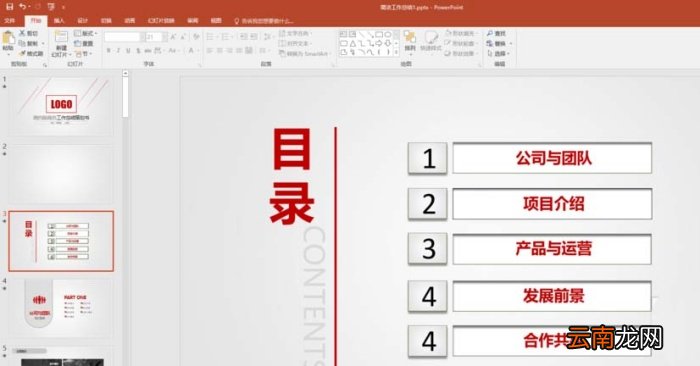Expand the shapes gallery More arrow
This screenshot has width=700, height=366.
[396, 53]
